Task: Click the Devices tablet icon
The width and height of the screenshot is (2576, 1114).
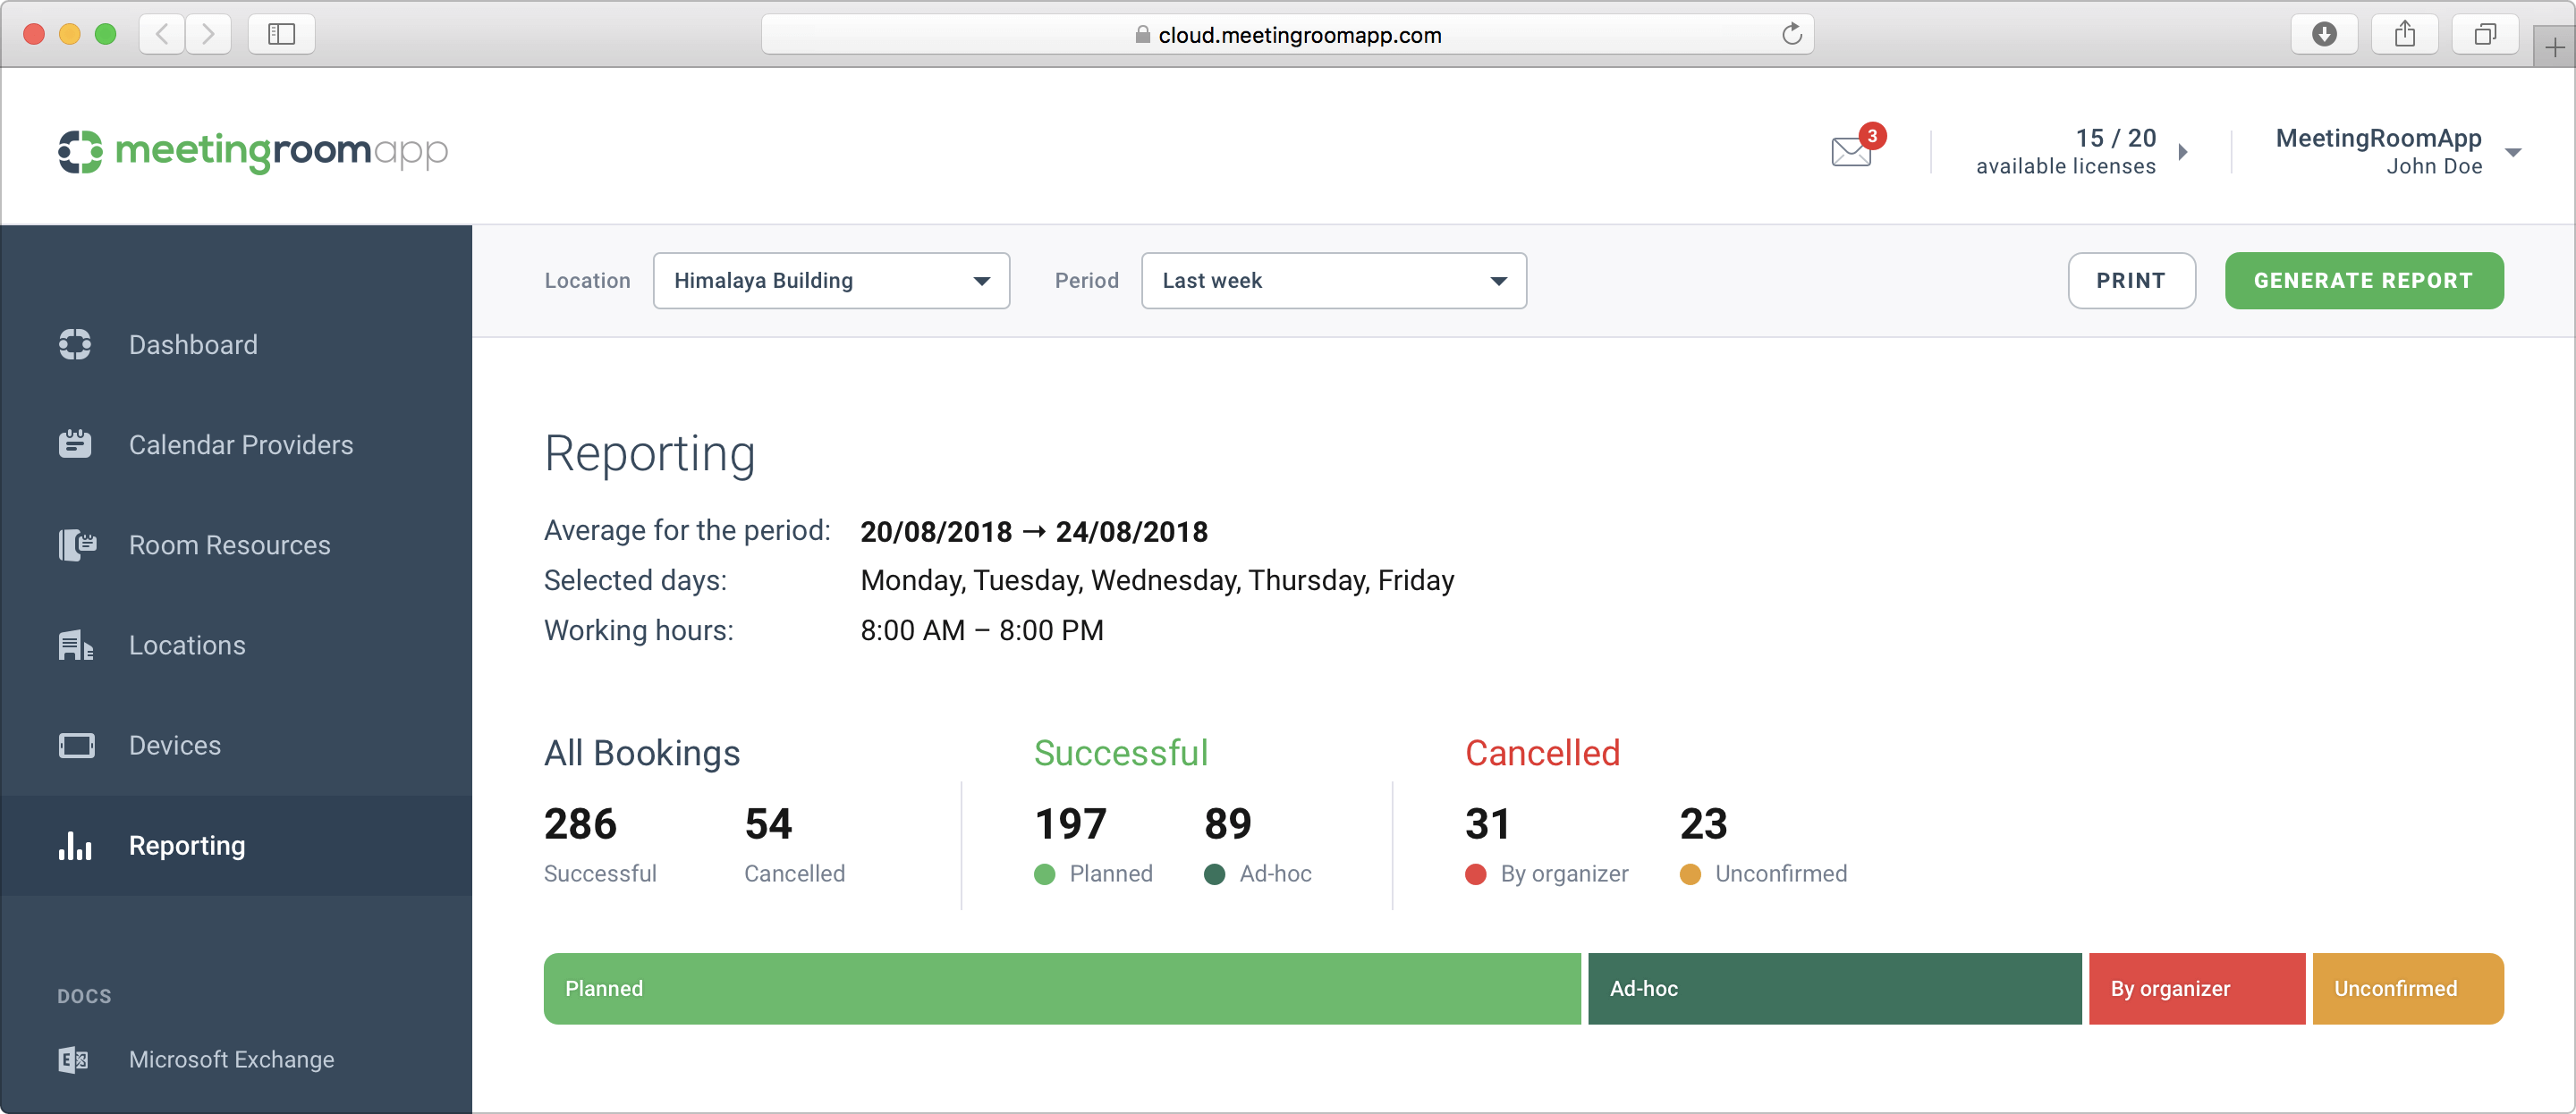Action: [76, 745]
